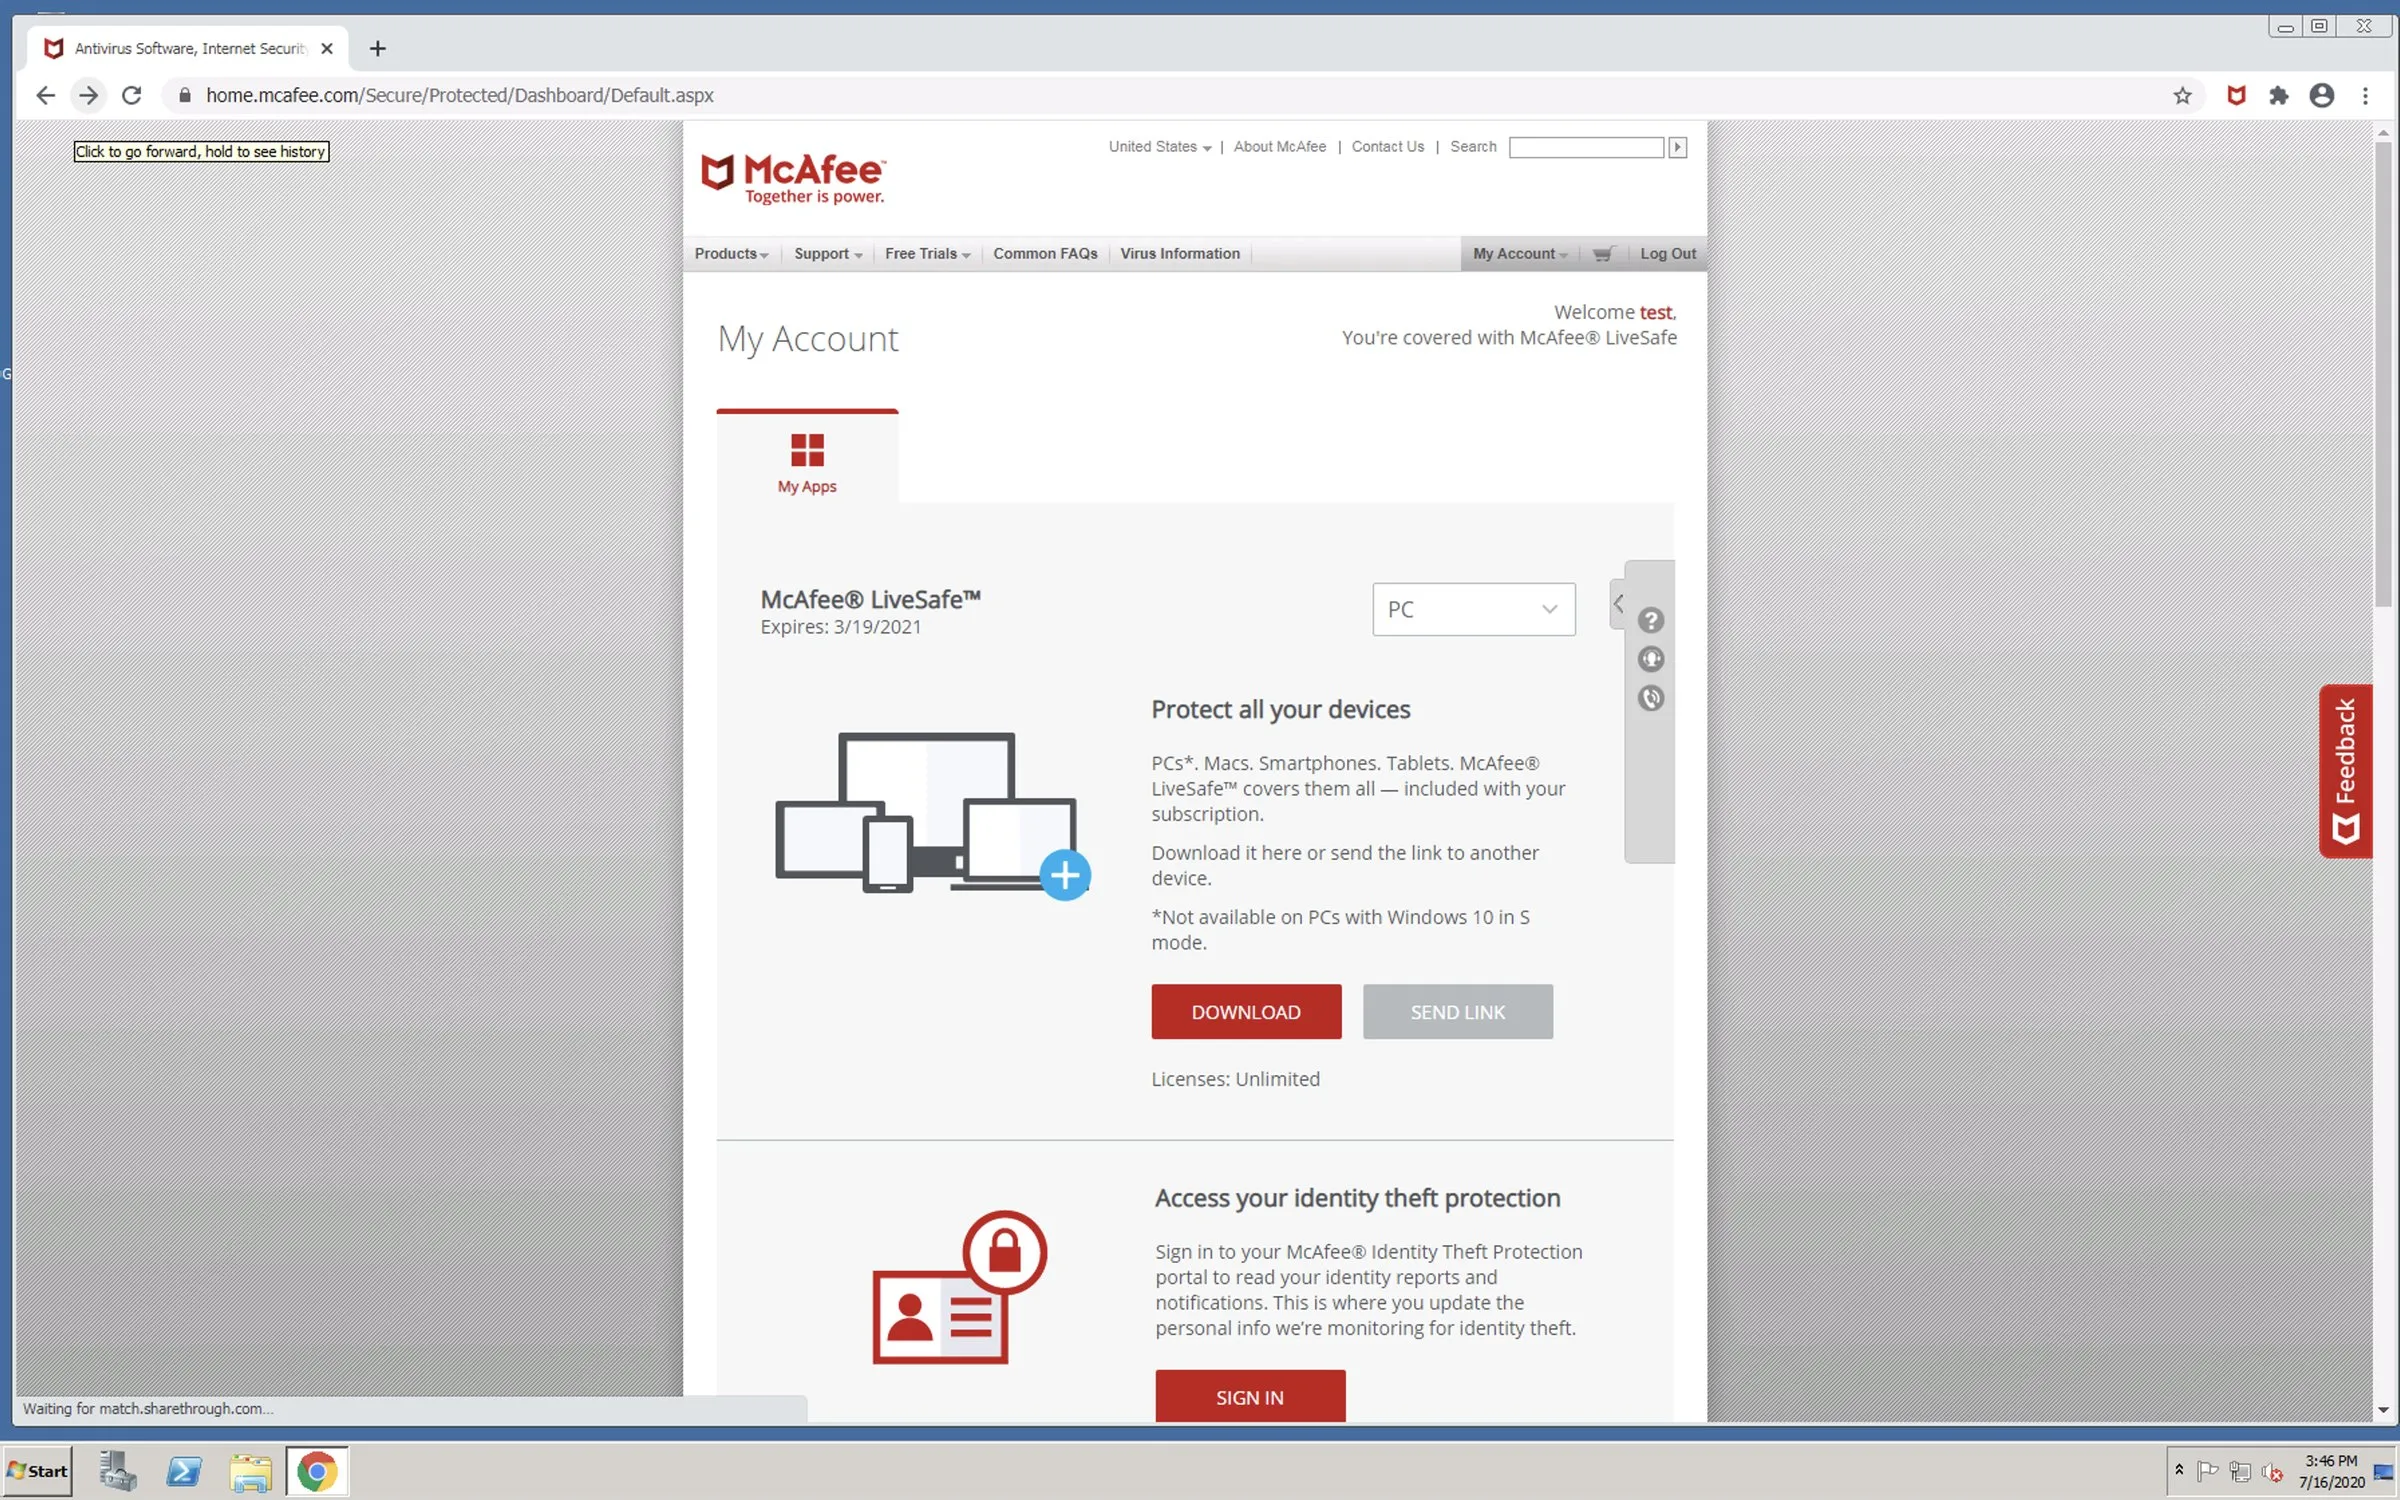Click the page vertical scrollbar
The height and width of the screenshot is (1500, 2400).
(x=2384, y=374)
